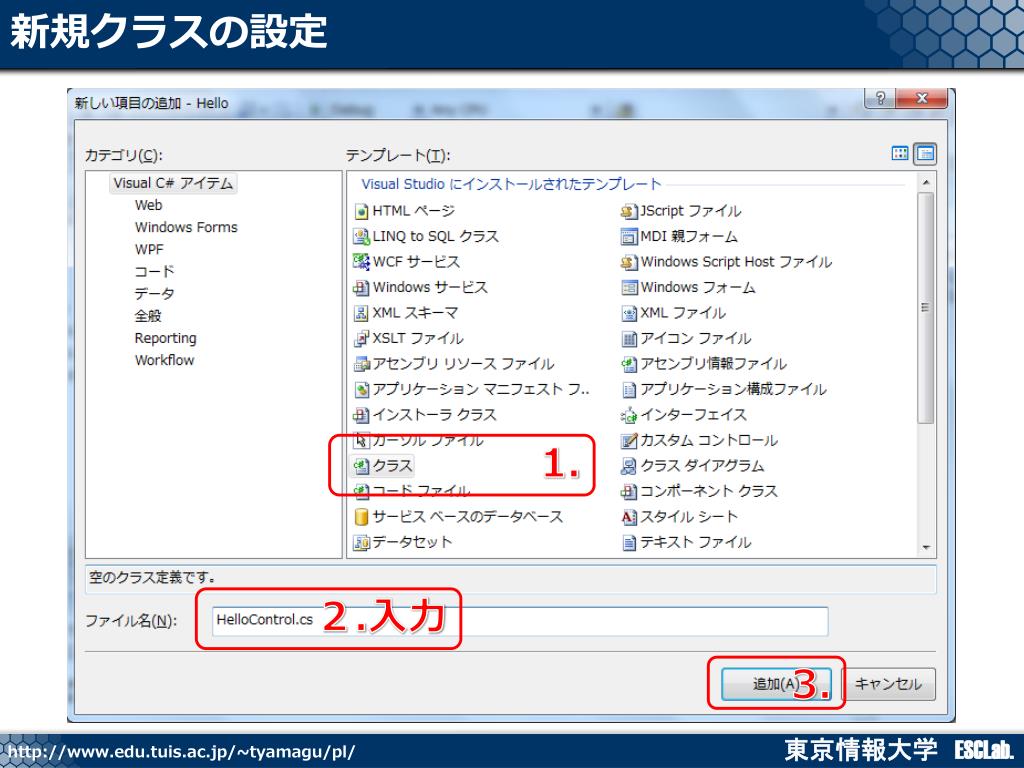
Task: Choose the アセンブリ リソース ファイル icon
Action: (x=361, y=364)
